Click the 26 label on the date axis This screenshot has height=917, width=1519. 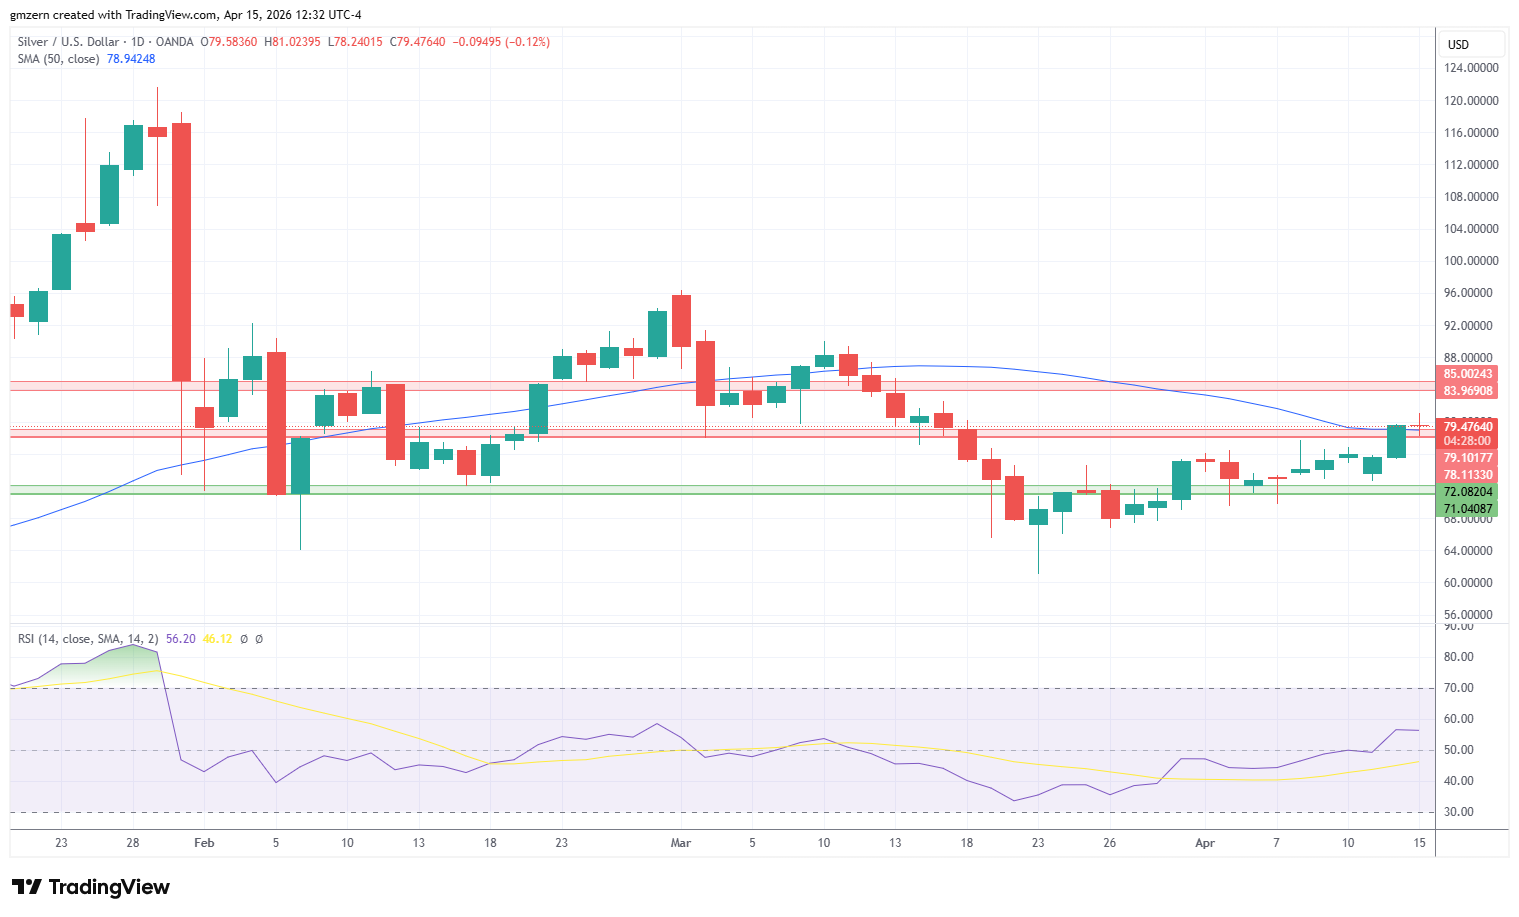point(1110,843)
